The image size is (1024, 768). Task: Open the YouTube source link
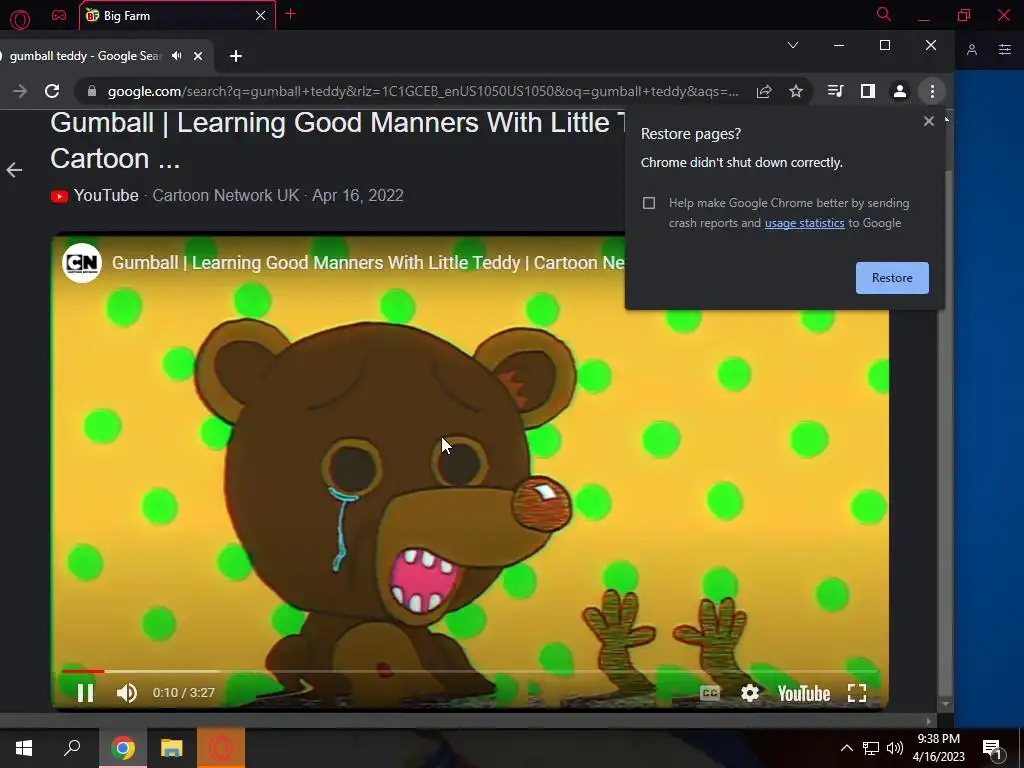95,195
